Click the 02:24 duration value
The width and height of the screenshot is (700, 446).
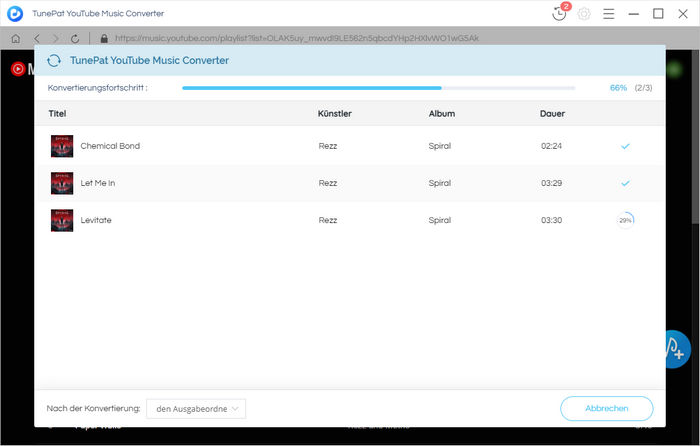coord(551,146)
